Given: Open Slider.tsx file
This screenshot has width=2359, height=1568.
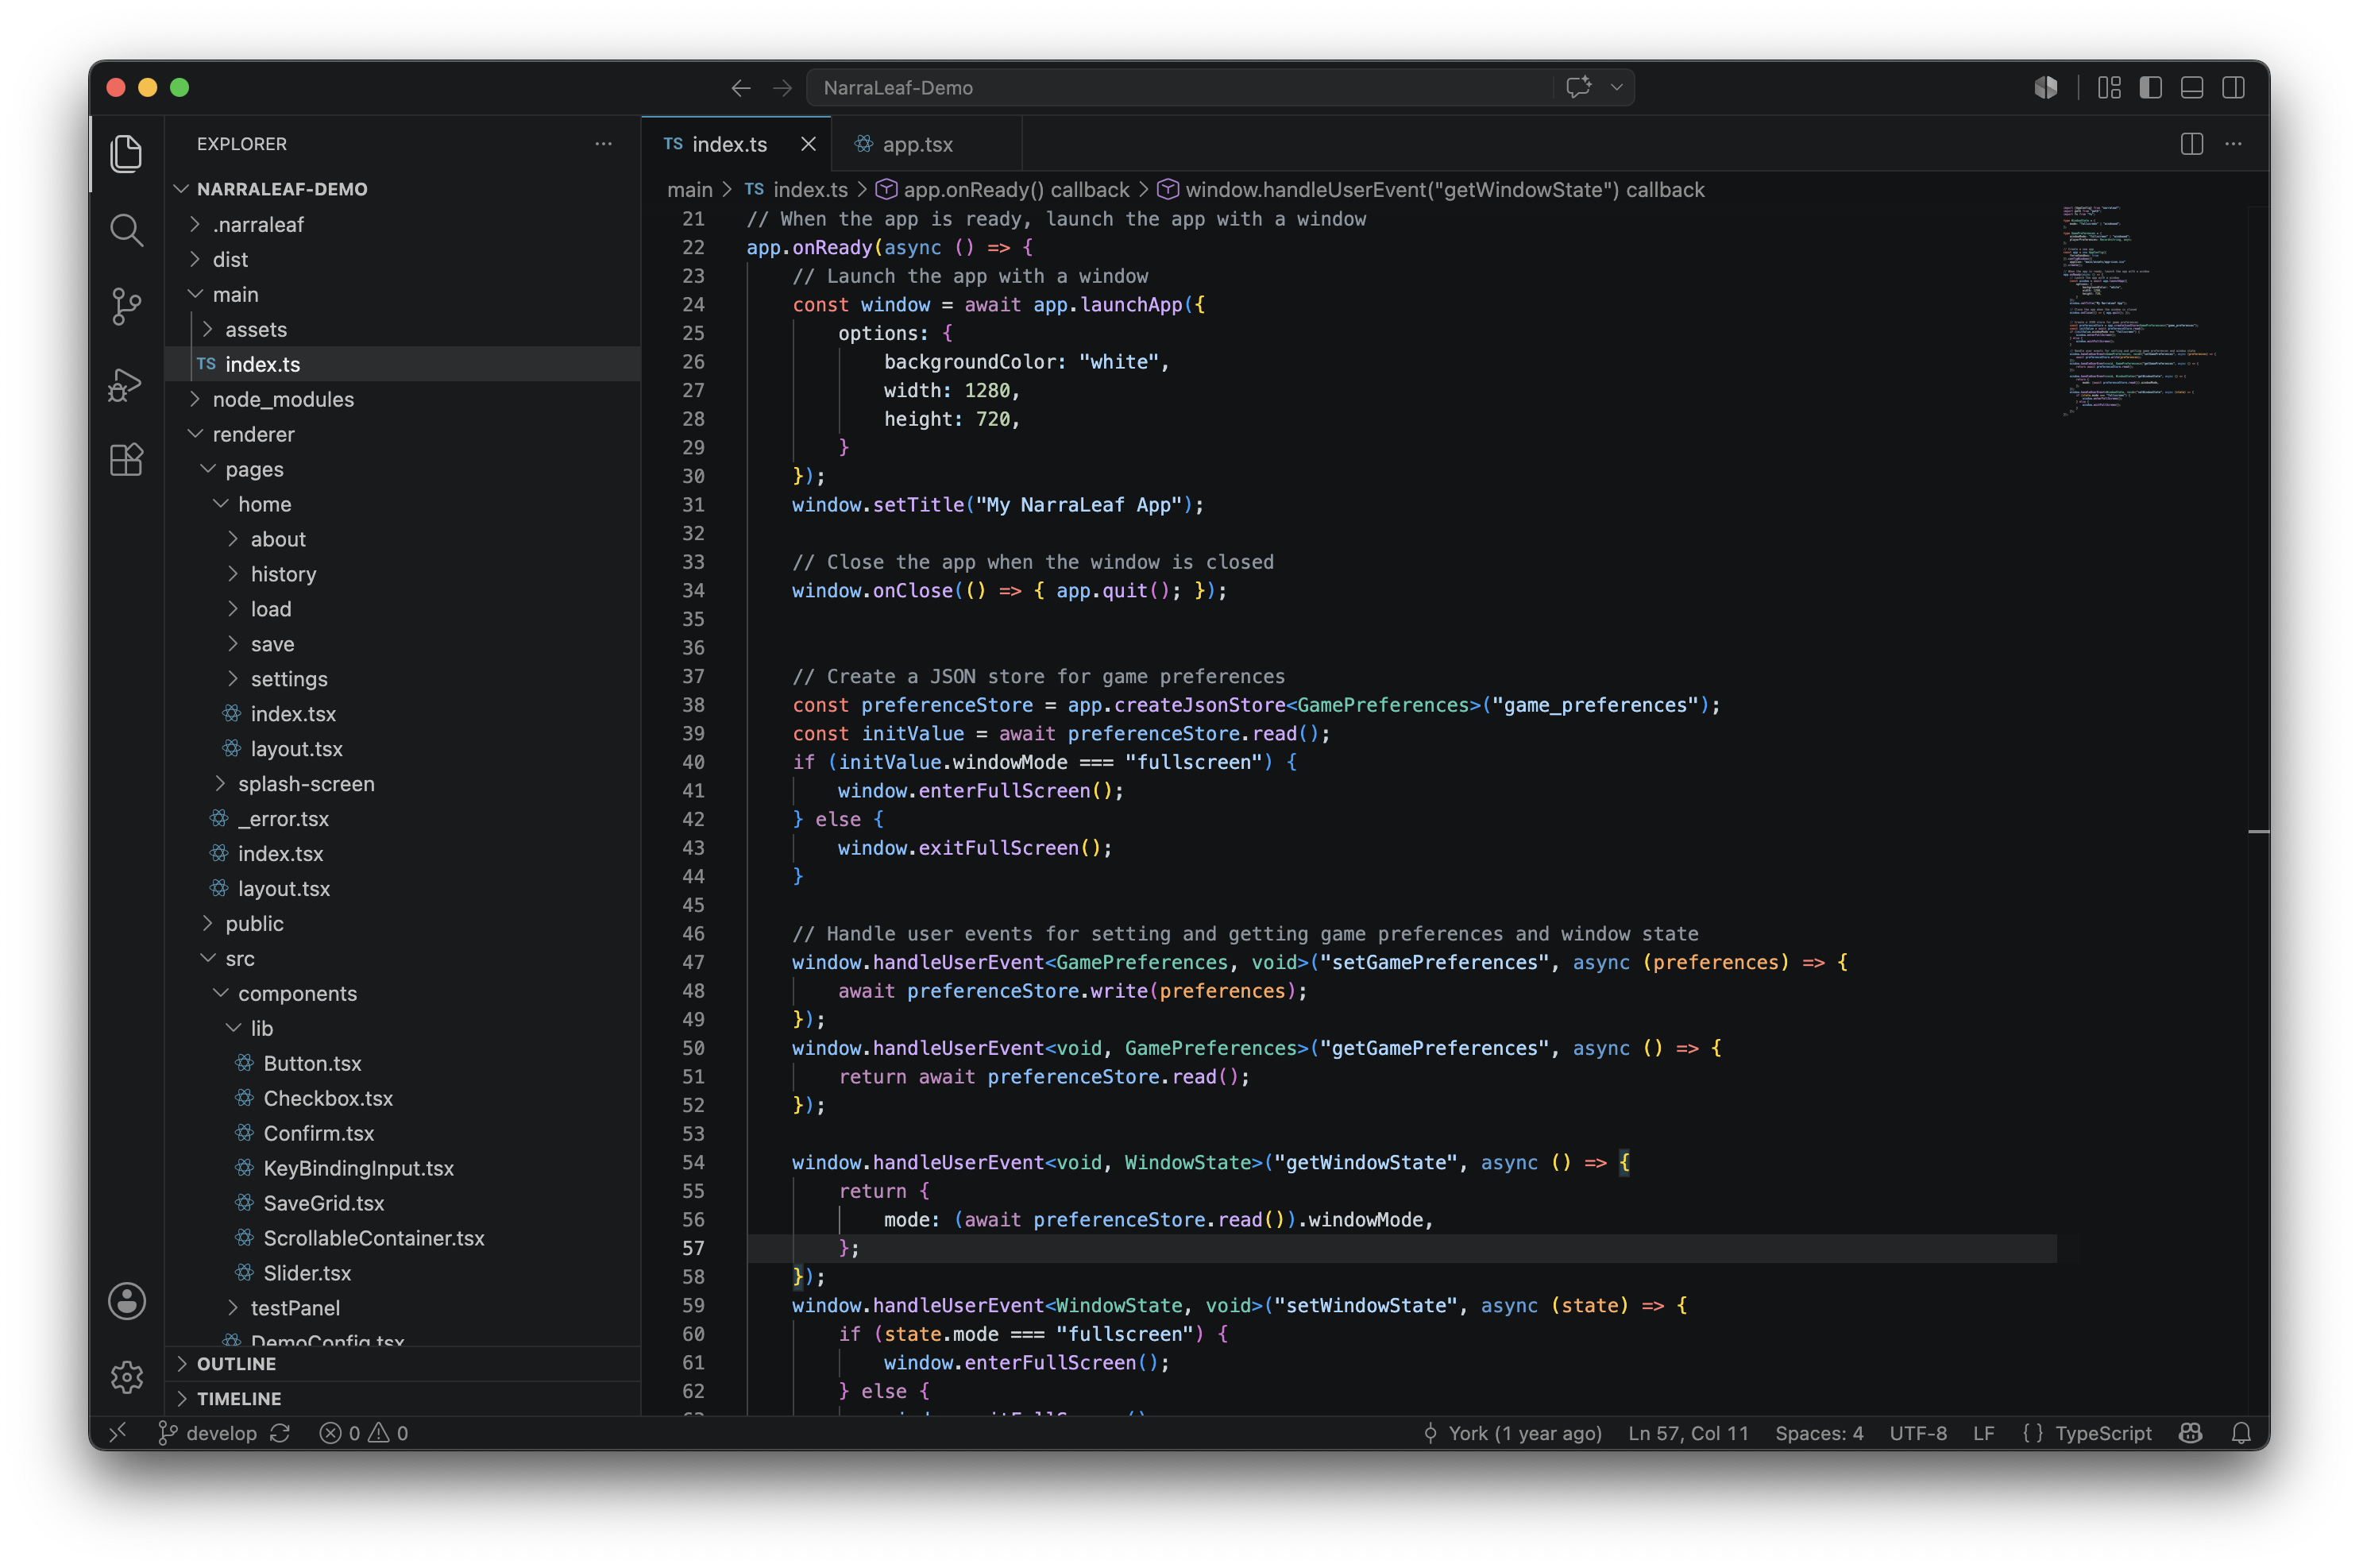Looking at the screenshot, I should [x=403, y=1273].
